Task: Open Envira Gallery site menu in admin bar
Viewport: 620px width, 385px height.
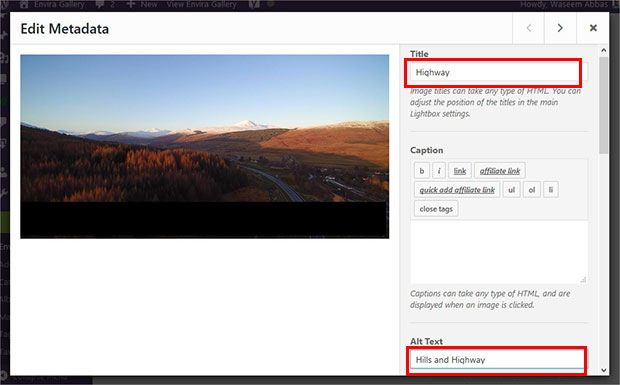Action: [x=52, y=5]
